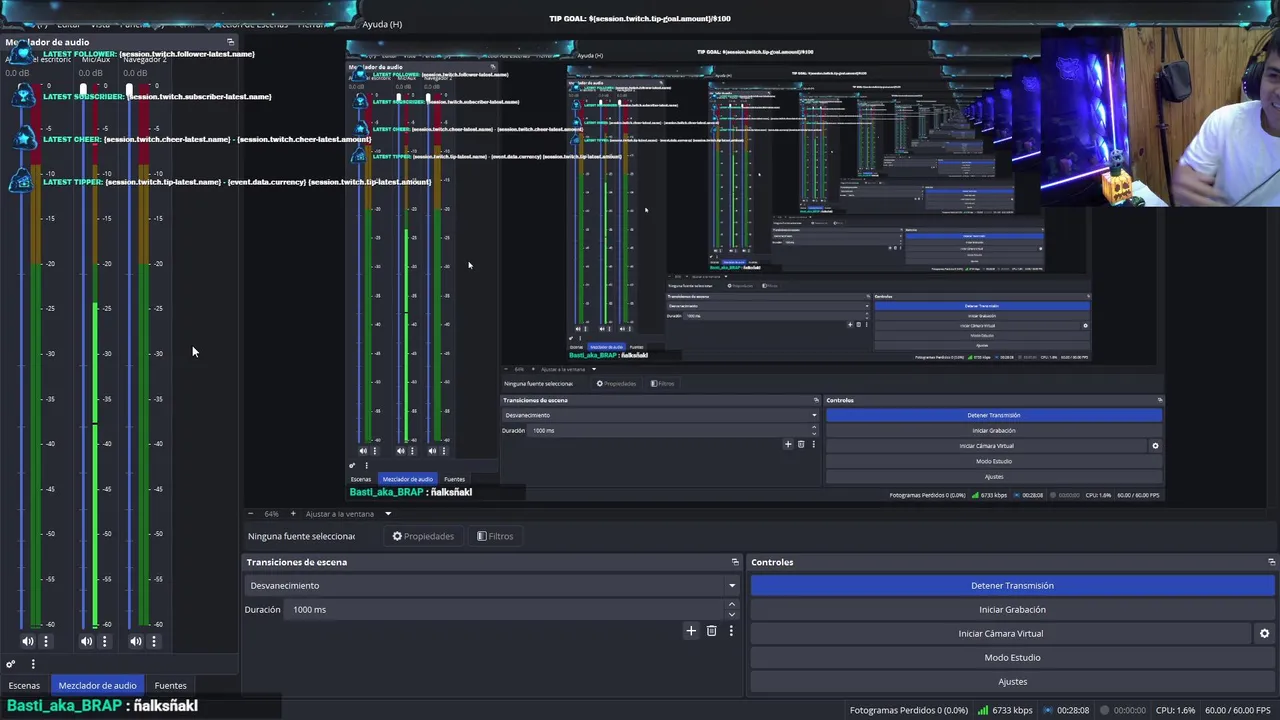Click the 6733 kbps bitrate reading
Image resolution: width=1280 pixels, height=720 pixels.
tap(1013, 710)
